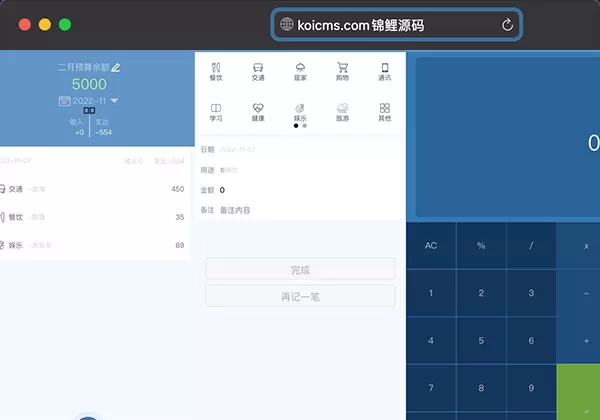Click the 完成 finish button
The height and width of the screenshot is (420, 600).
300,270
